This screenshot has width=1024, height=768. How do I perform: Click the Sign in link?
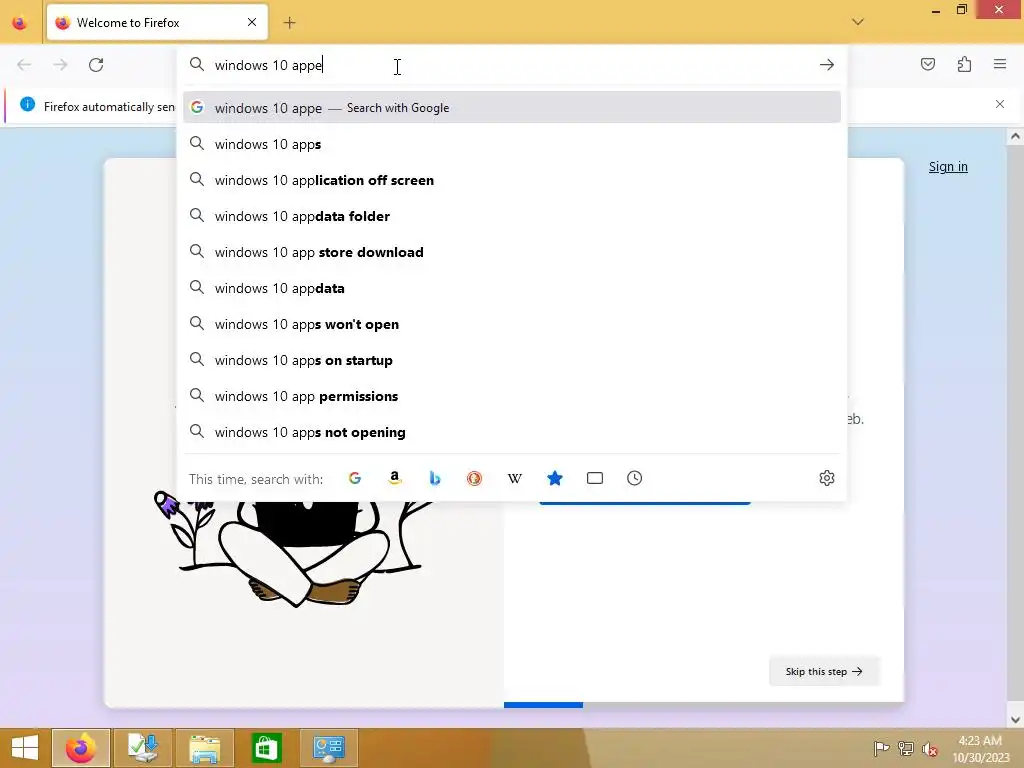point(948,167)
